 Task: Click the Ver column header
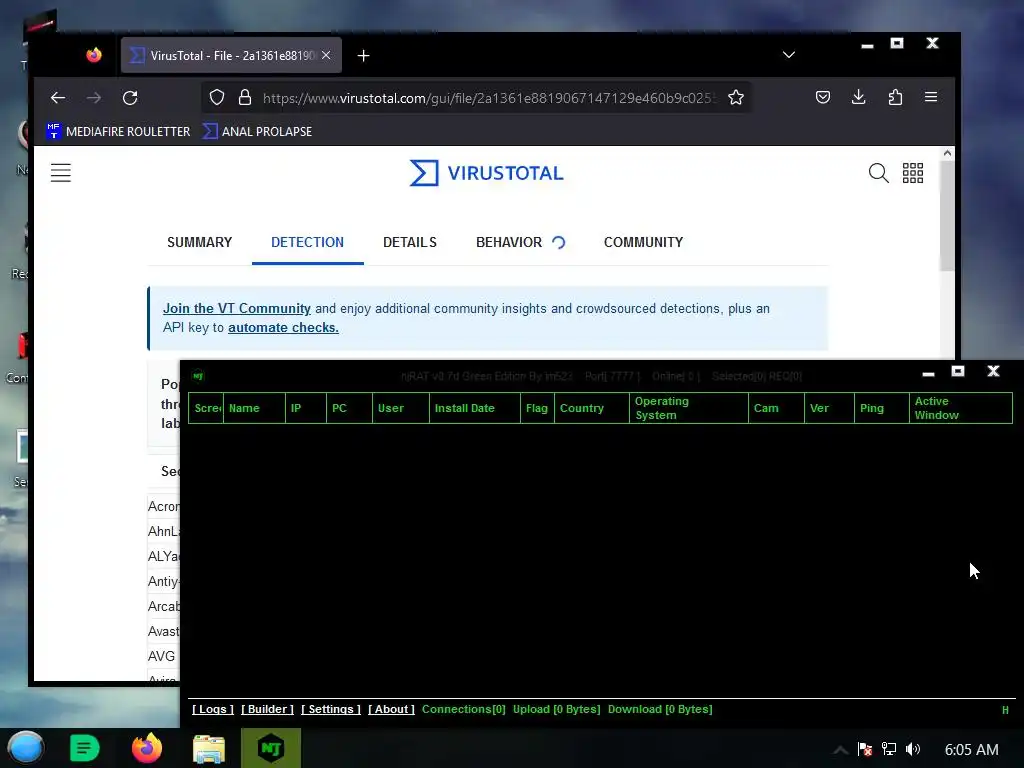click(x=829, y=408)
